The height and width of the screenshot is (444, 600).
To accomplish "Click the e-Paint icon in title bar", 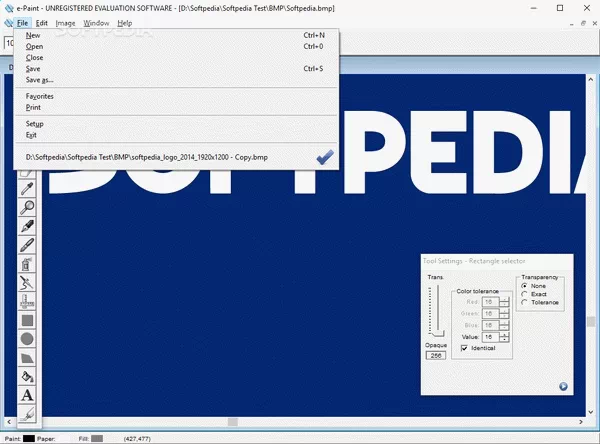I will (8, 8).
